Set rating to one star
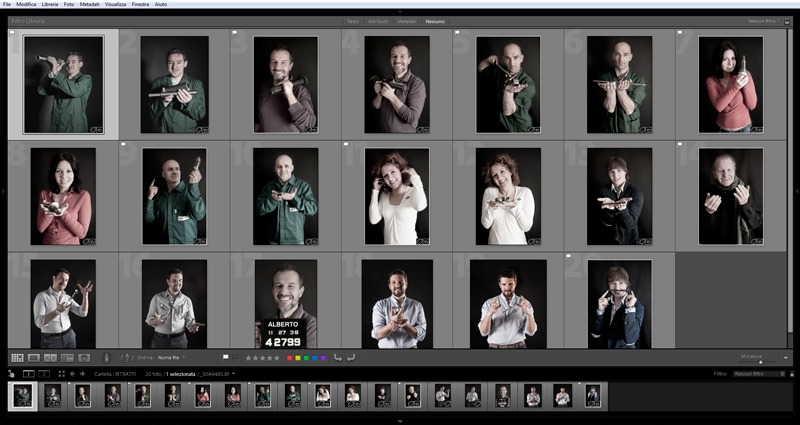800x425 pixels. click(x=248, y=358)
